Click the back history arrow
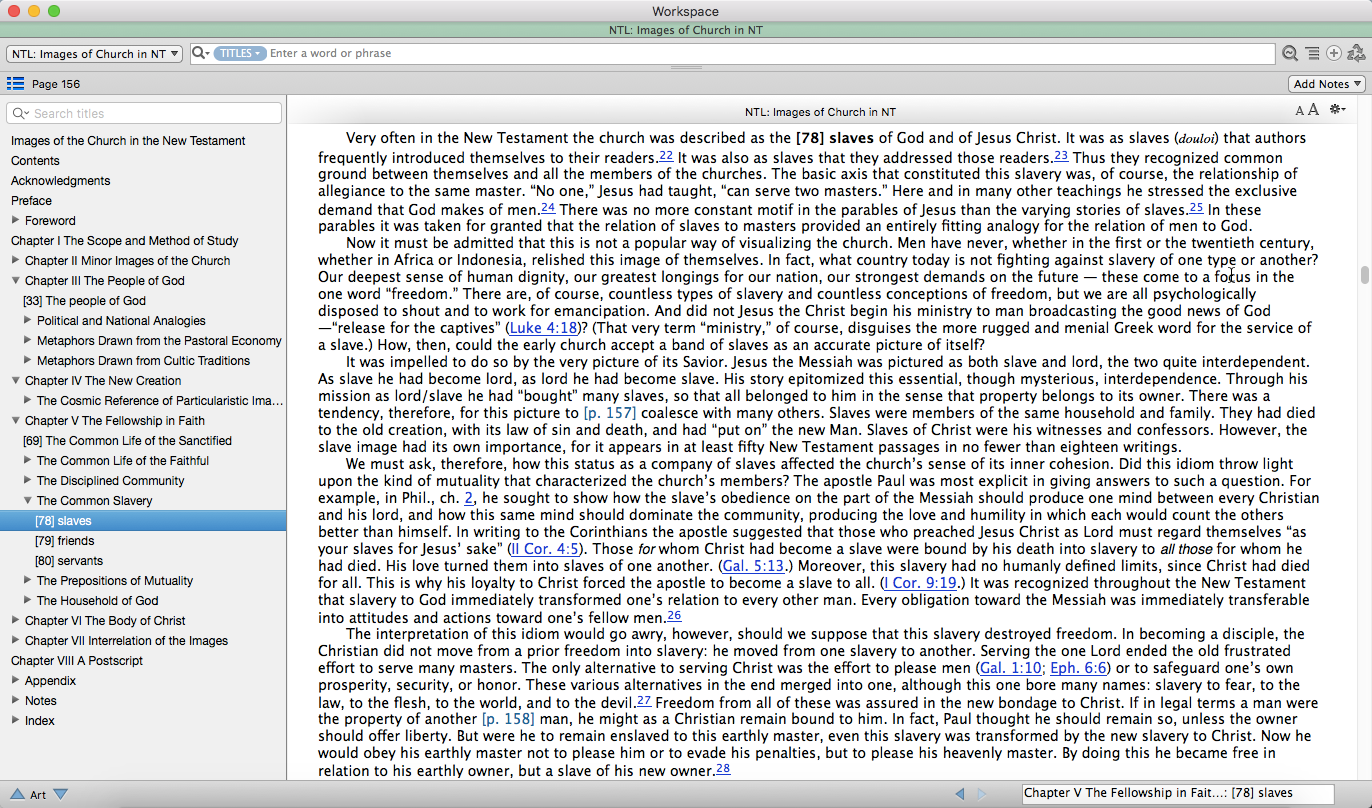The height and width of the screenshot is (808, 1372). point(959,794)
